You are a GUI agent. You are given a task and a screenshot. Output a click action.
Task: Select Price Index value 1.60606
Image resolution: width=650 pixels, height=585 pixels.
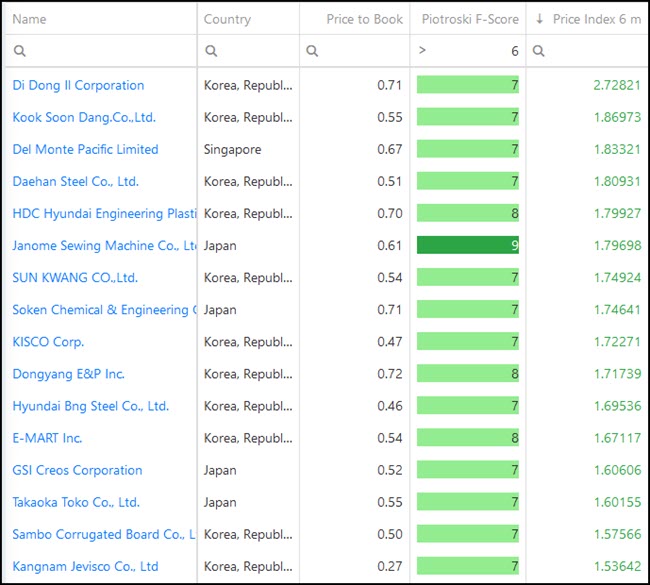click(617, 470)
